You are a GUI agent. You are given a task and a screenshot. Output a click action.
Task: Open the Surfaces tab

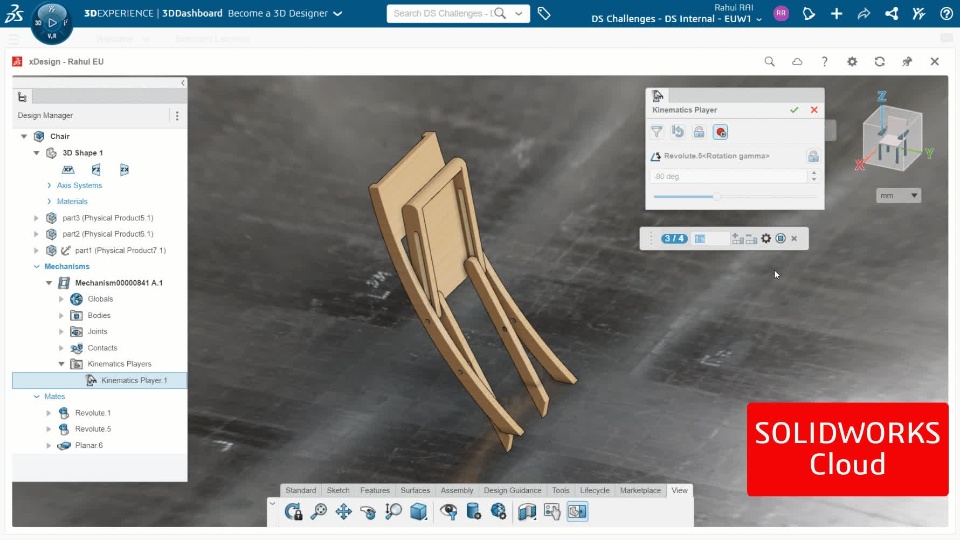(x=415, y=490)
